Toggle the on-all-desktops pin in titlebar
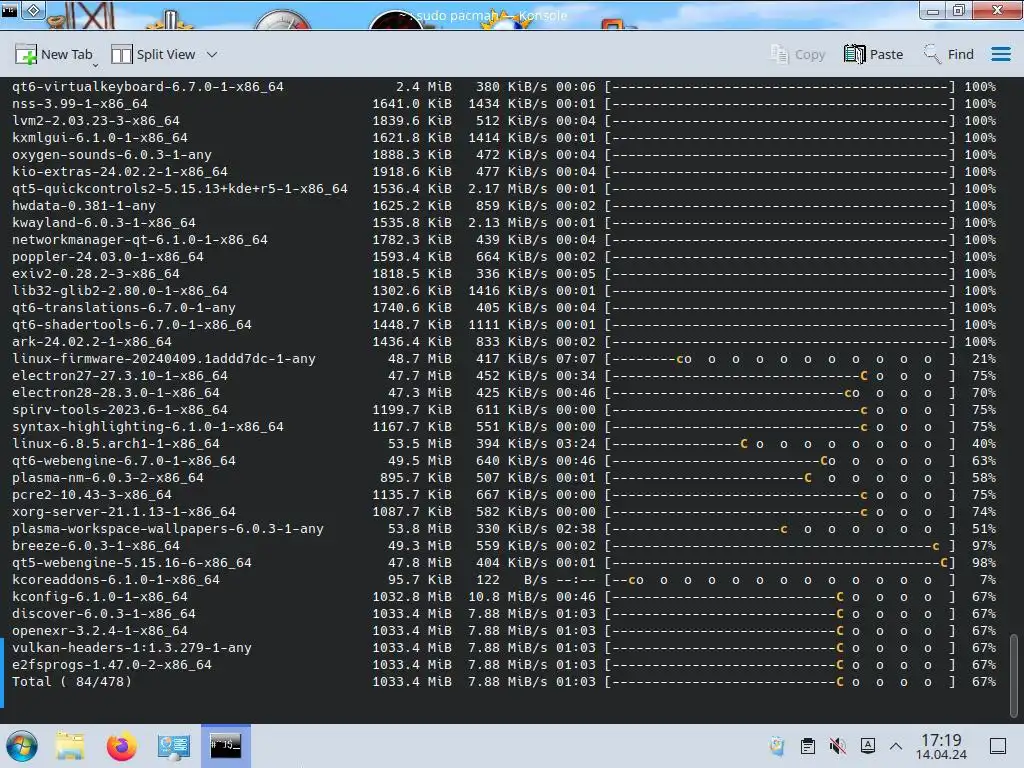The width and height of the screenshot is (1024, 768). click(x=33, y=10)
